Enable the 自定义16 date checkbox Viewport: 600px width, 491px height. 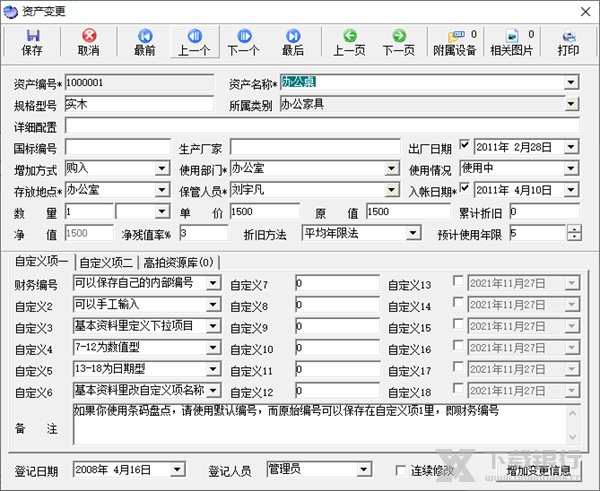[458, 346]
